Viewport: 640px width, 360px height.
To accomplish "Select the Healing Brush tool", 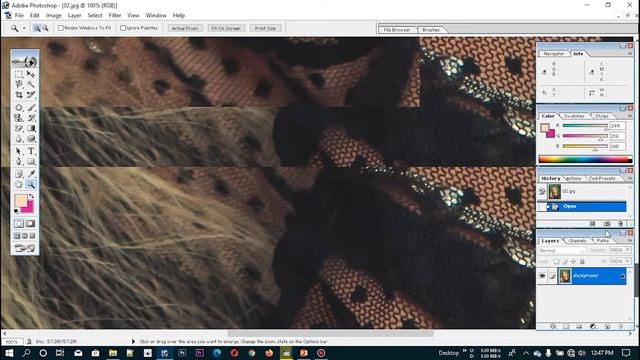I will [x=19, y=108].
